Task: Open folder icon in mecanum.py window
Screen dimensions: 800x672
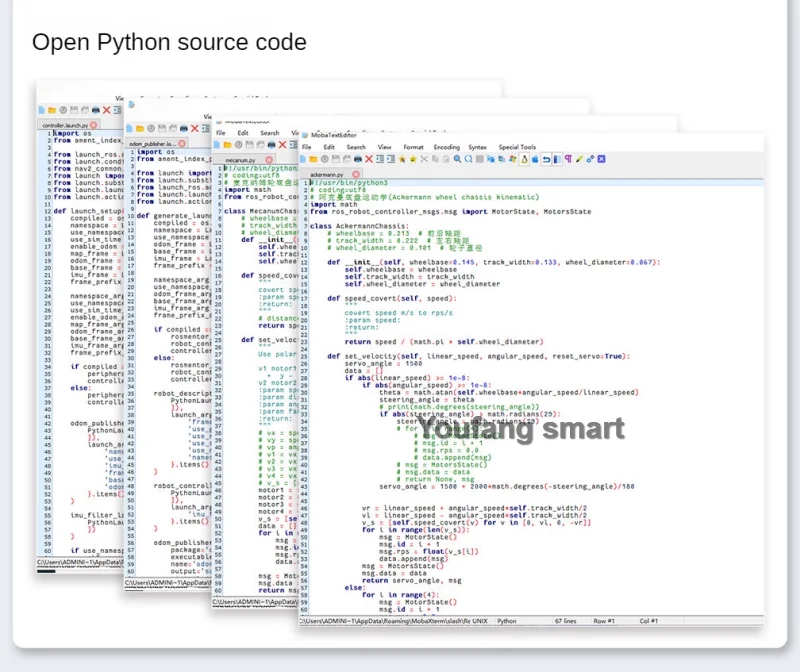Action: coord(227,145)
